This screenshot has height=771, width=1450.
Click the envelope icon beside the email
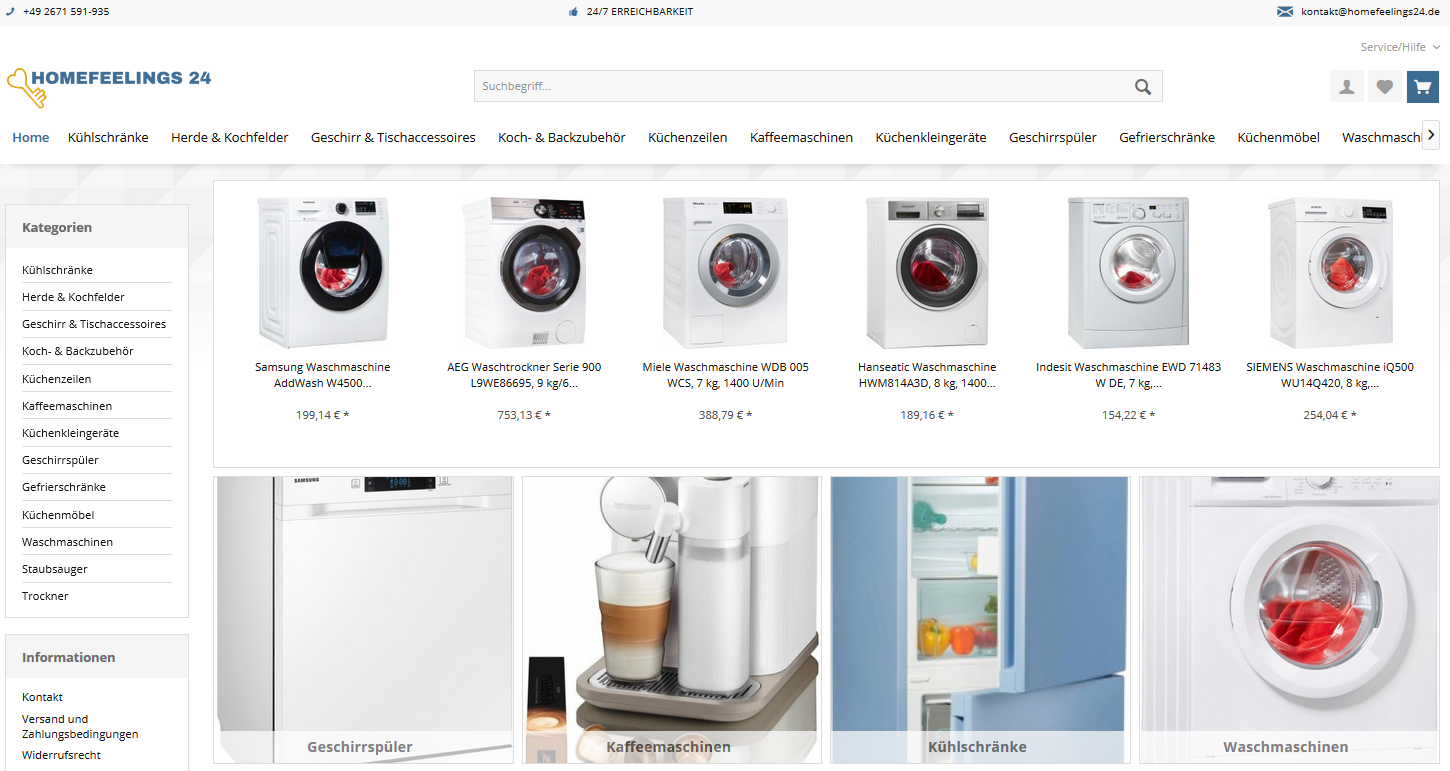point(1285,12)
